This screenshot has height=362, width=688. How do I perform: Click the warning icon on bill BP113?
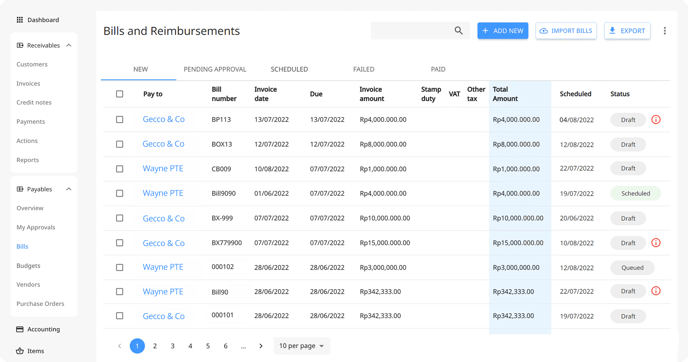pos(656,119)
